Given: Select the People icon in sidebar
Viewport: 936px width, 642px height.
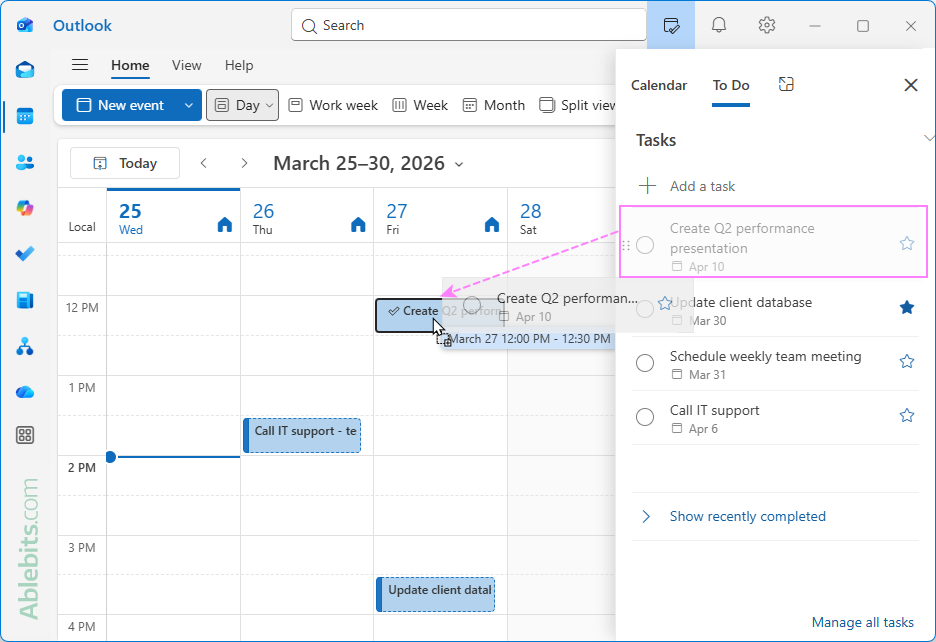Looking at the screenshot, I should point(24,161).
